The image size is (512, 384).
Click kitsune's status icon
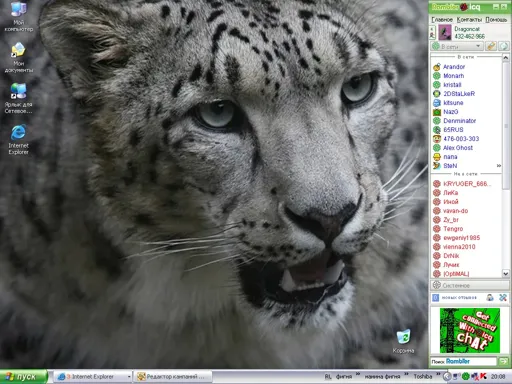[437, 103]
